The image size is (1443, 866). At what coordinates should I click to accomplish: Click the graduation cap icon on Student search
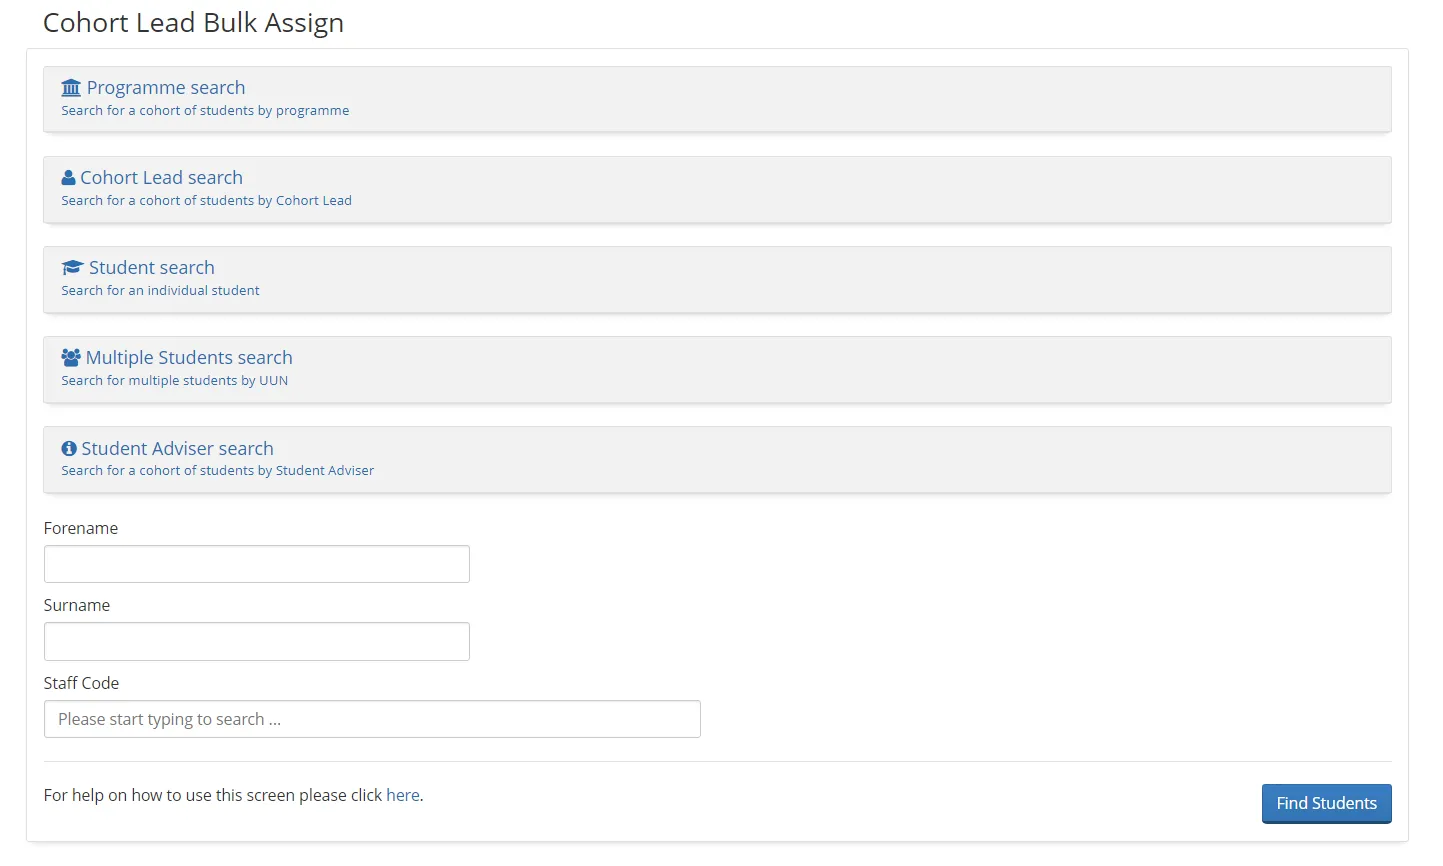(x=70, y=266)
